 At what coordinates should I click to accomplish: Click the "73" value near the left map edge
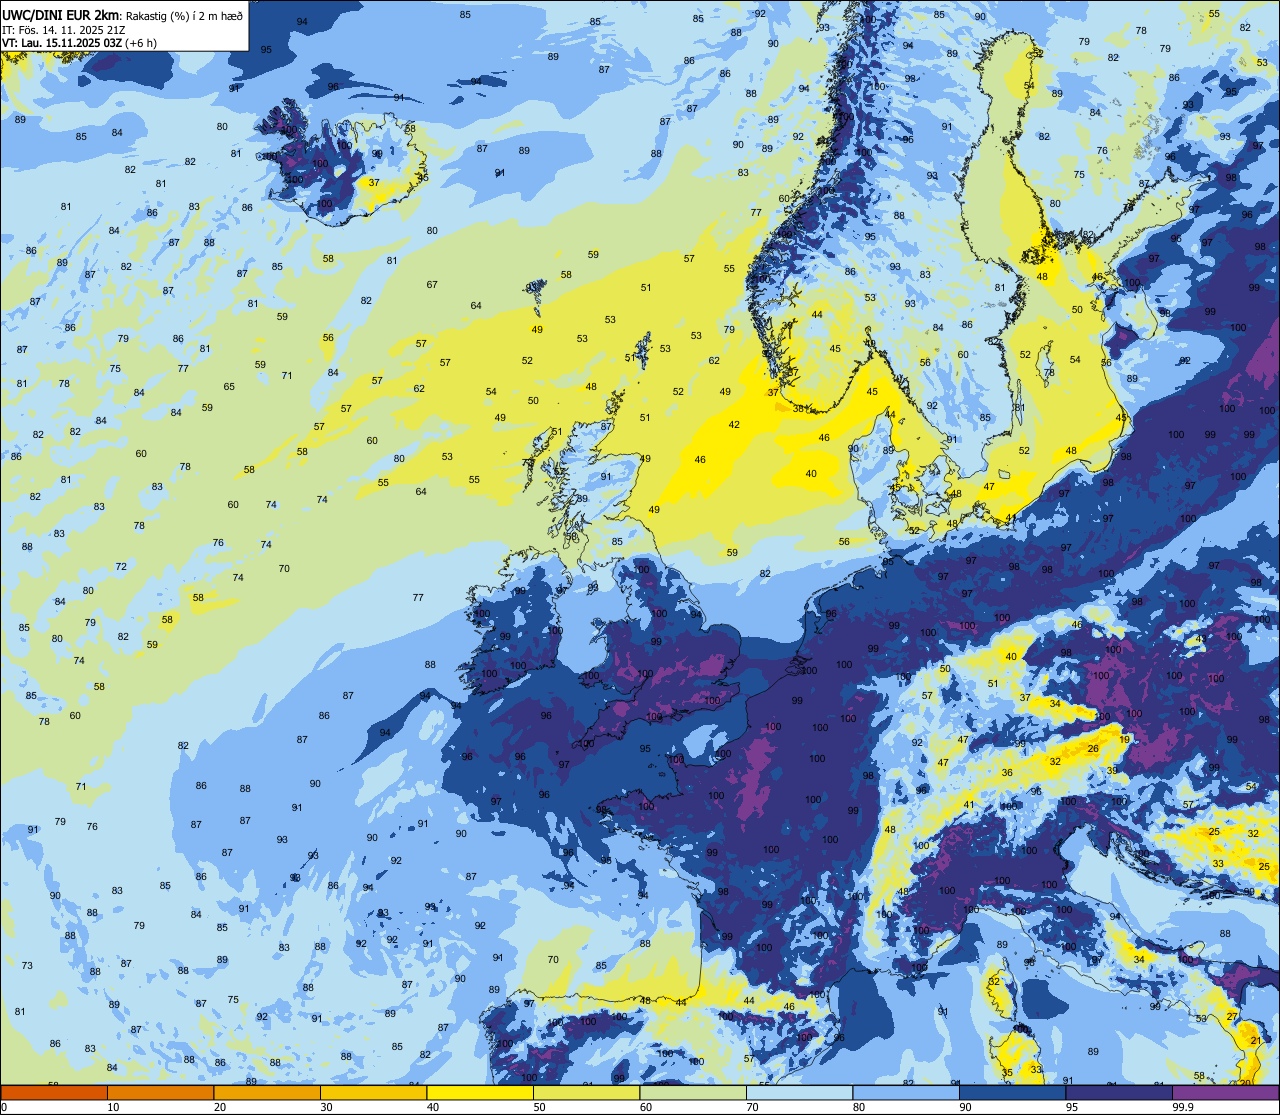coord(27,965)
